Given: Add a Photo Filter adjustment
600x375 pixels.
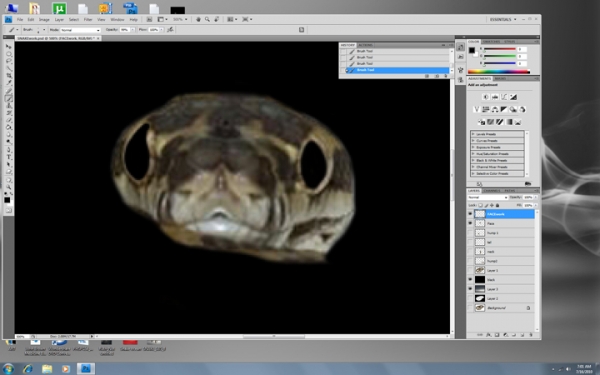Looking at the screenshot, I should coord(513,109).
